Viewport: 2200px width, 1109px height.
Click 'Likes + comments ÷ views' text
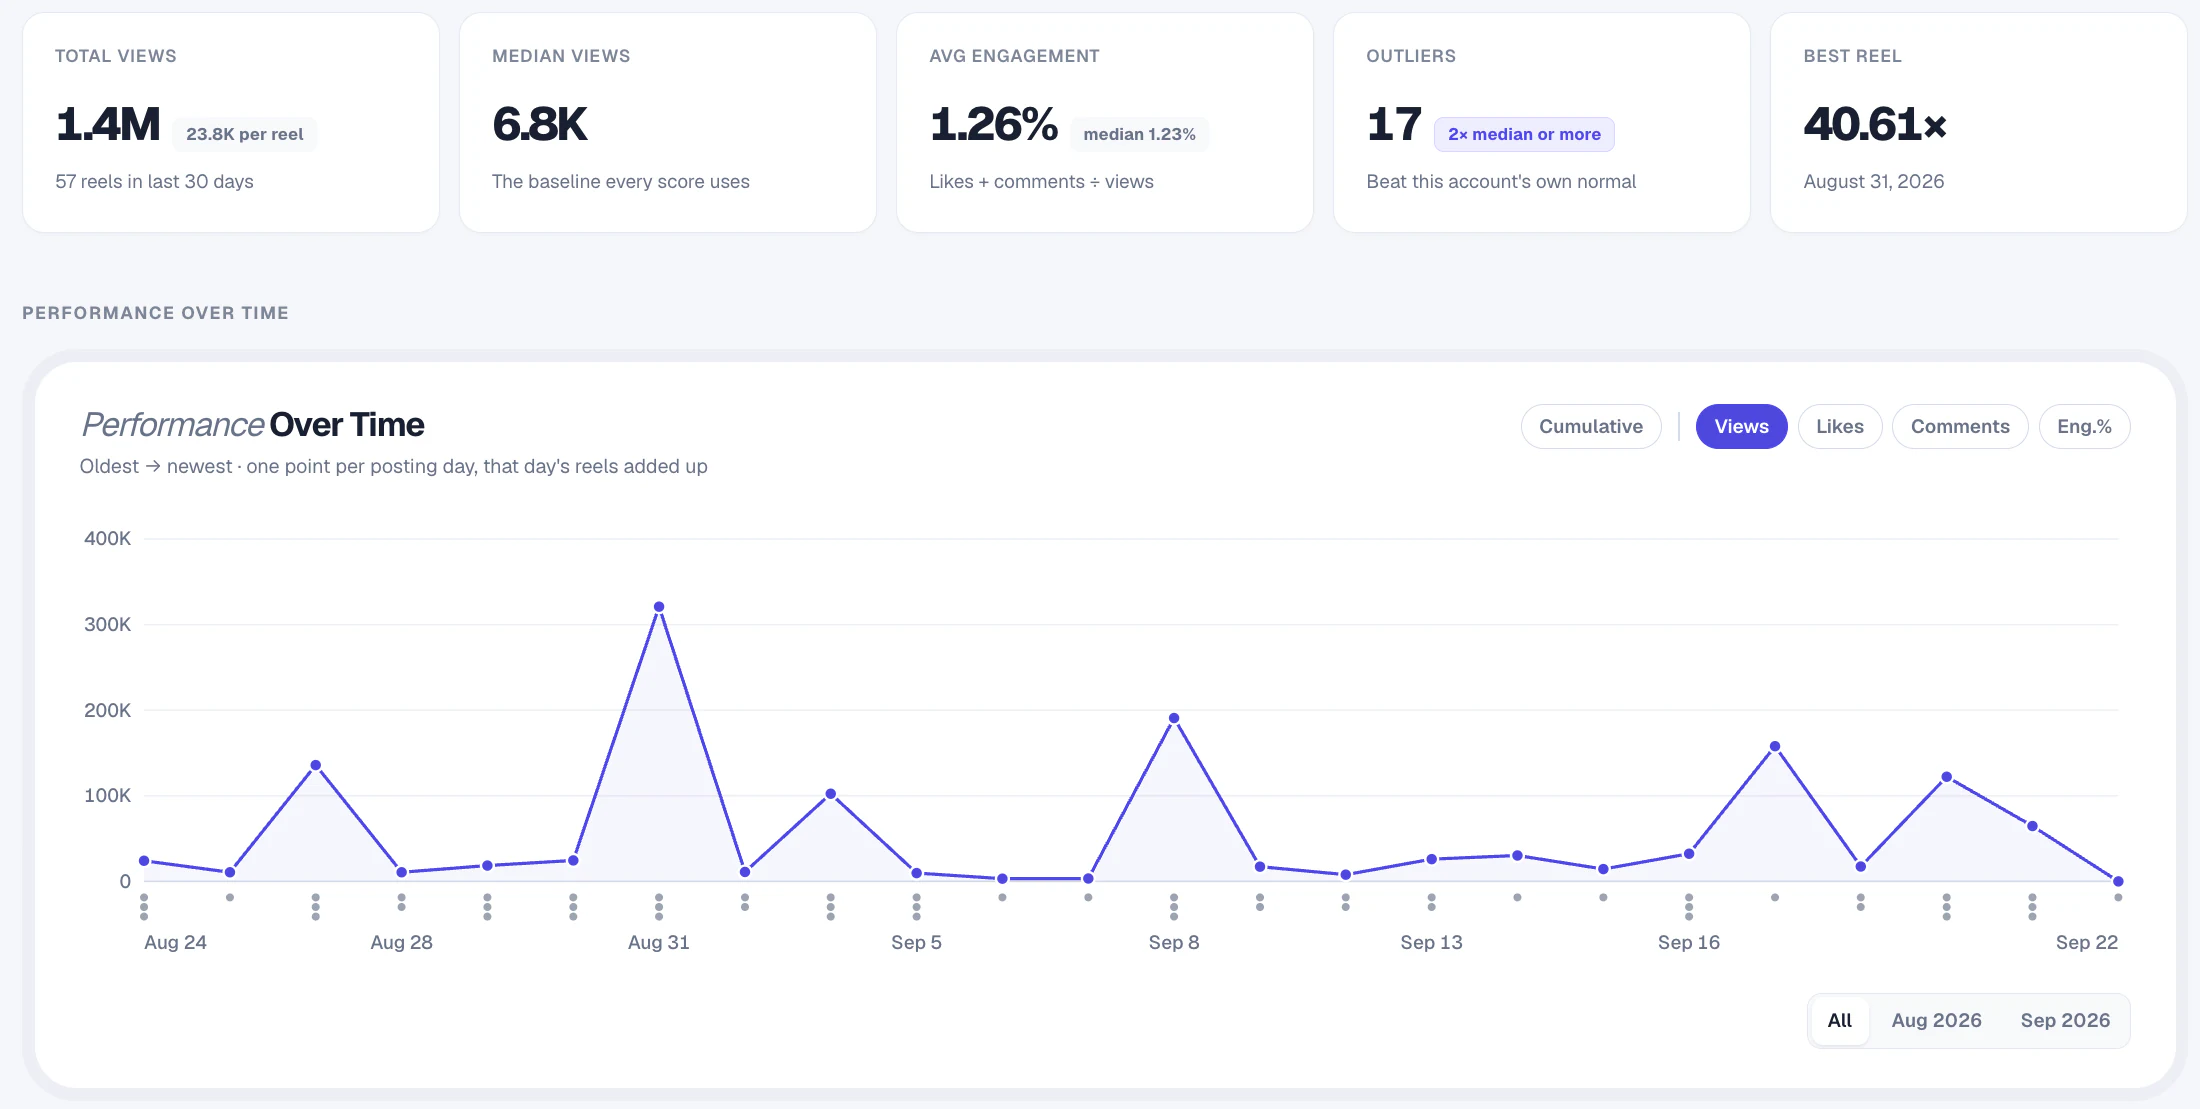click(x=1041, y=181)
